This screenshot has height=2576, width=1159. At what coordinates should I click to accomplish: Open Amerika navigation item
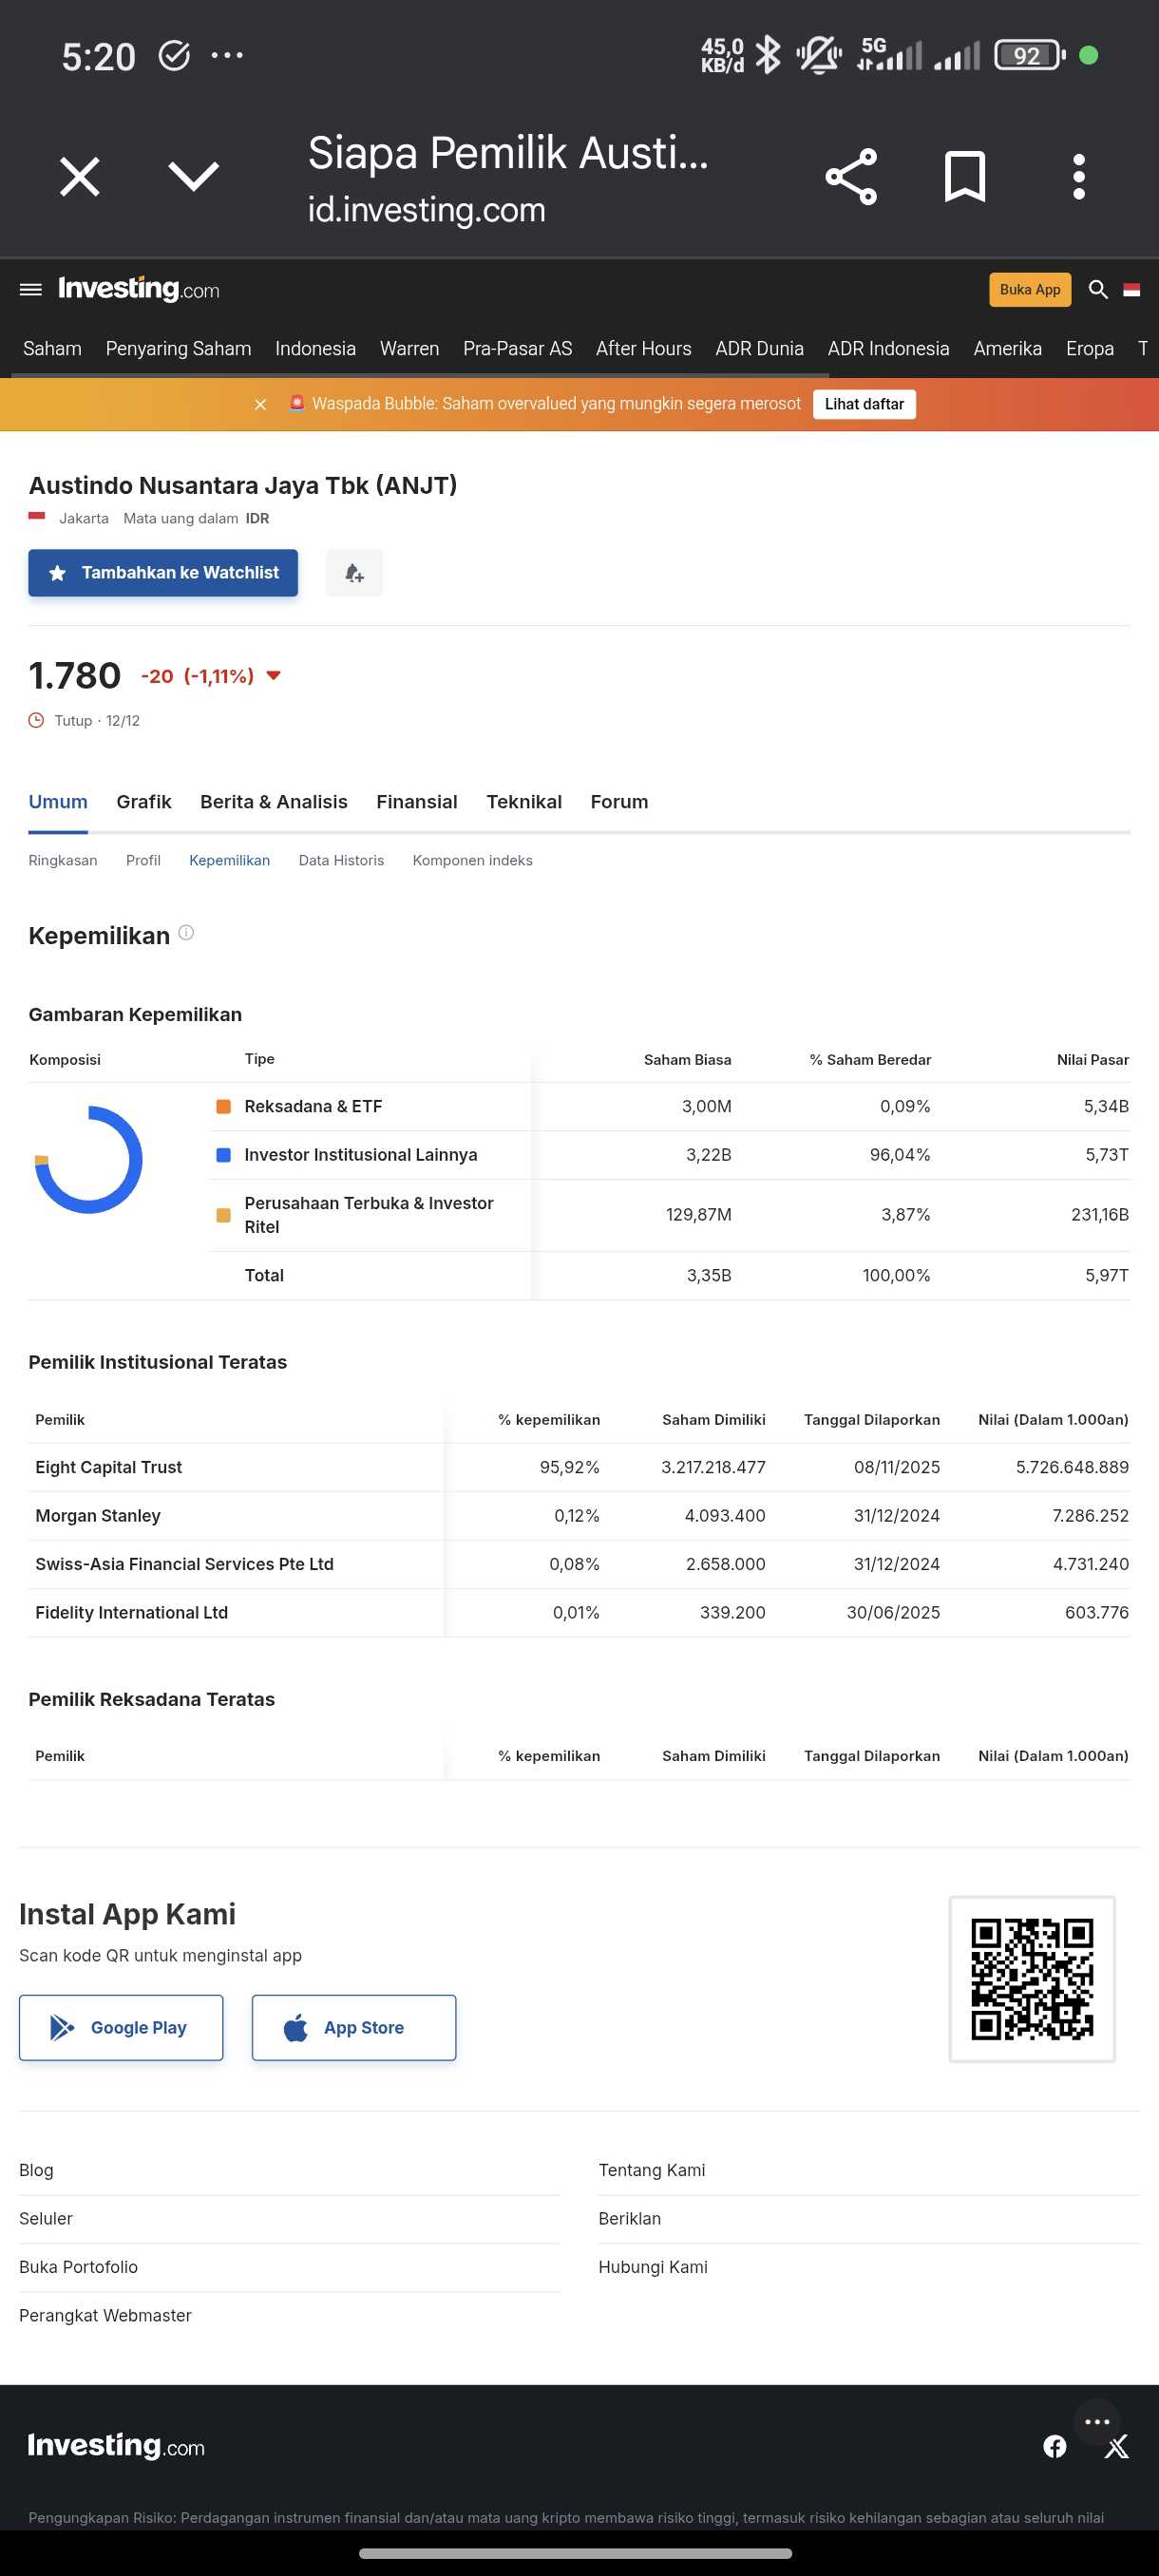coord(1007,349)
